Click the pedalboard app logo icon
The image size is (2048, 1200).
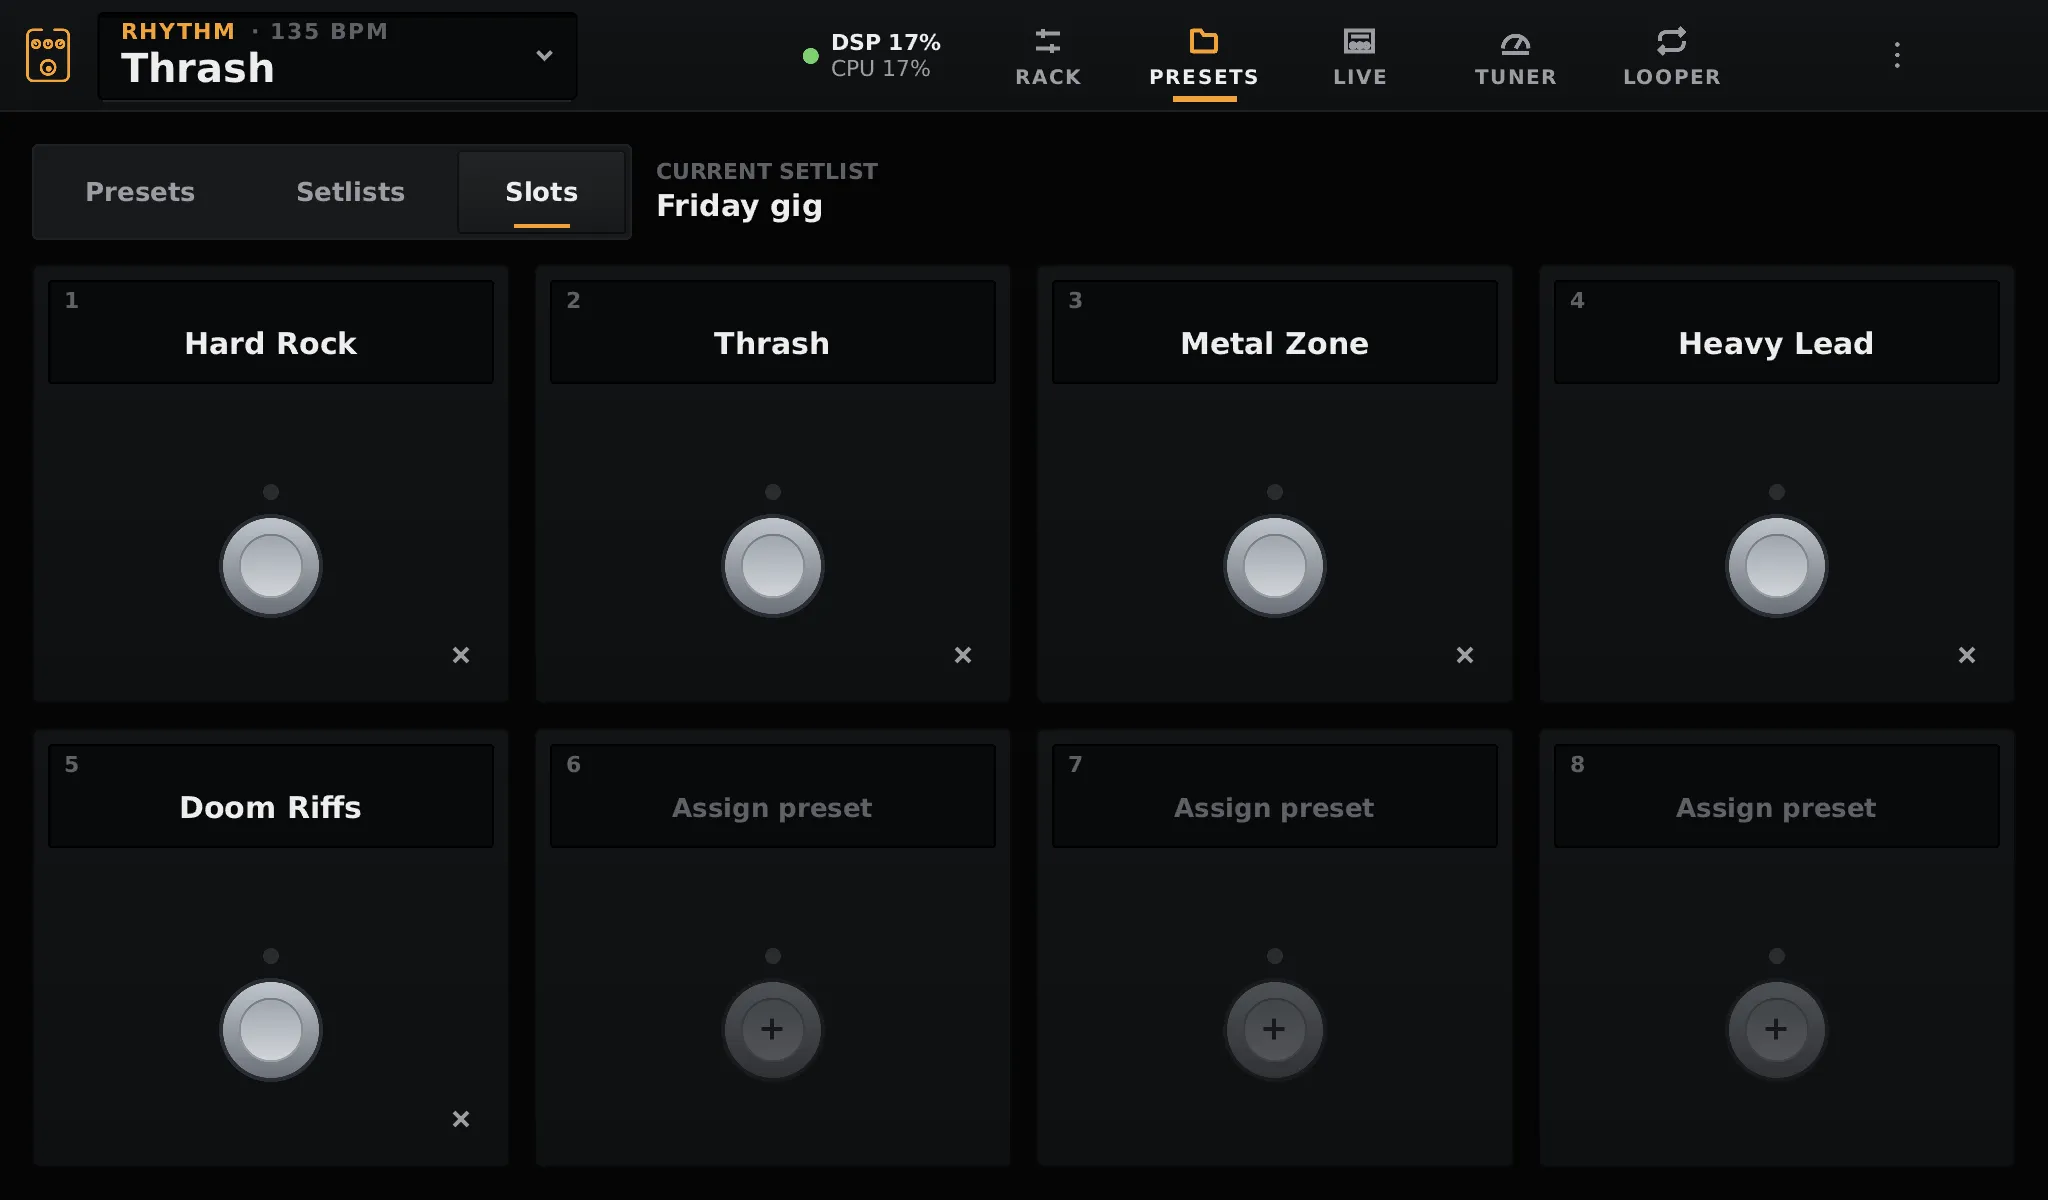48,55
